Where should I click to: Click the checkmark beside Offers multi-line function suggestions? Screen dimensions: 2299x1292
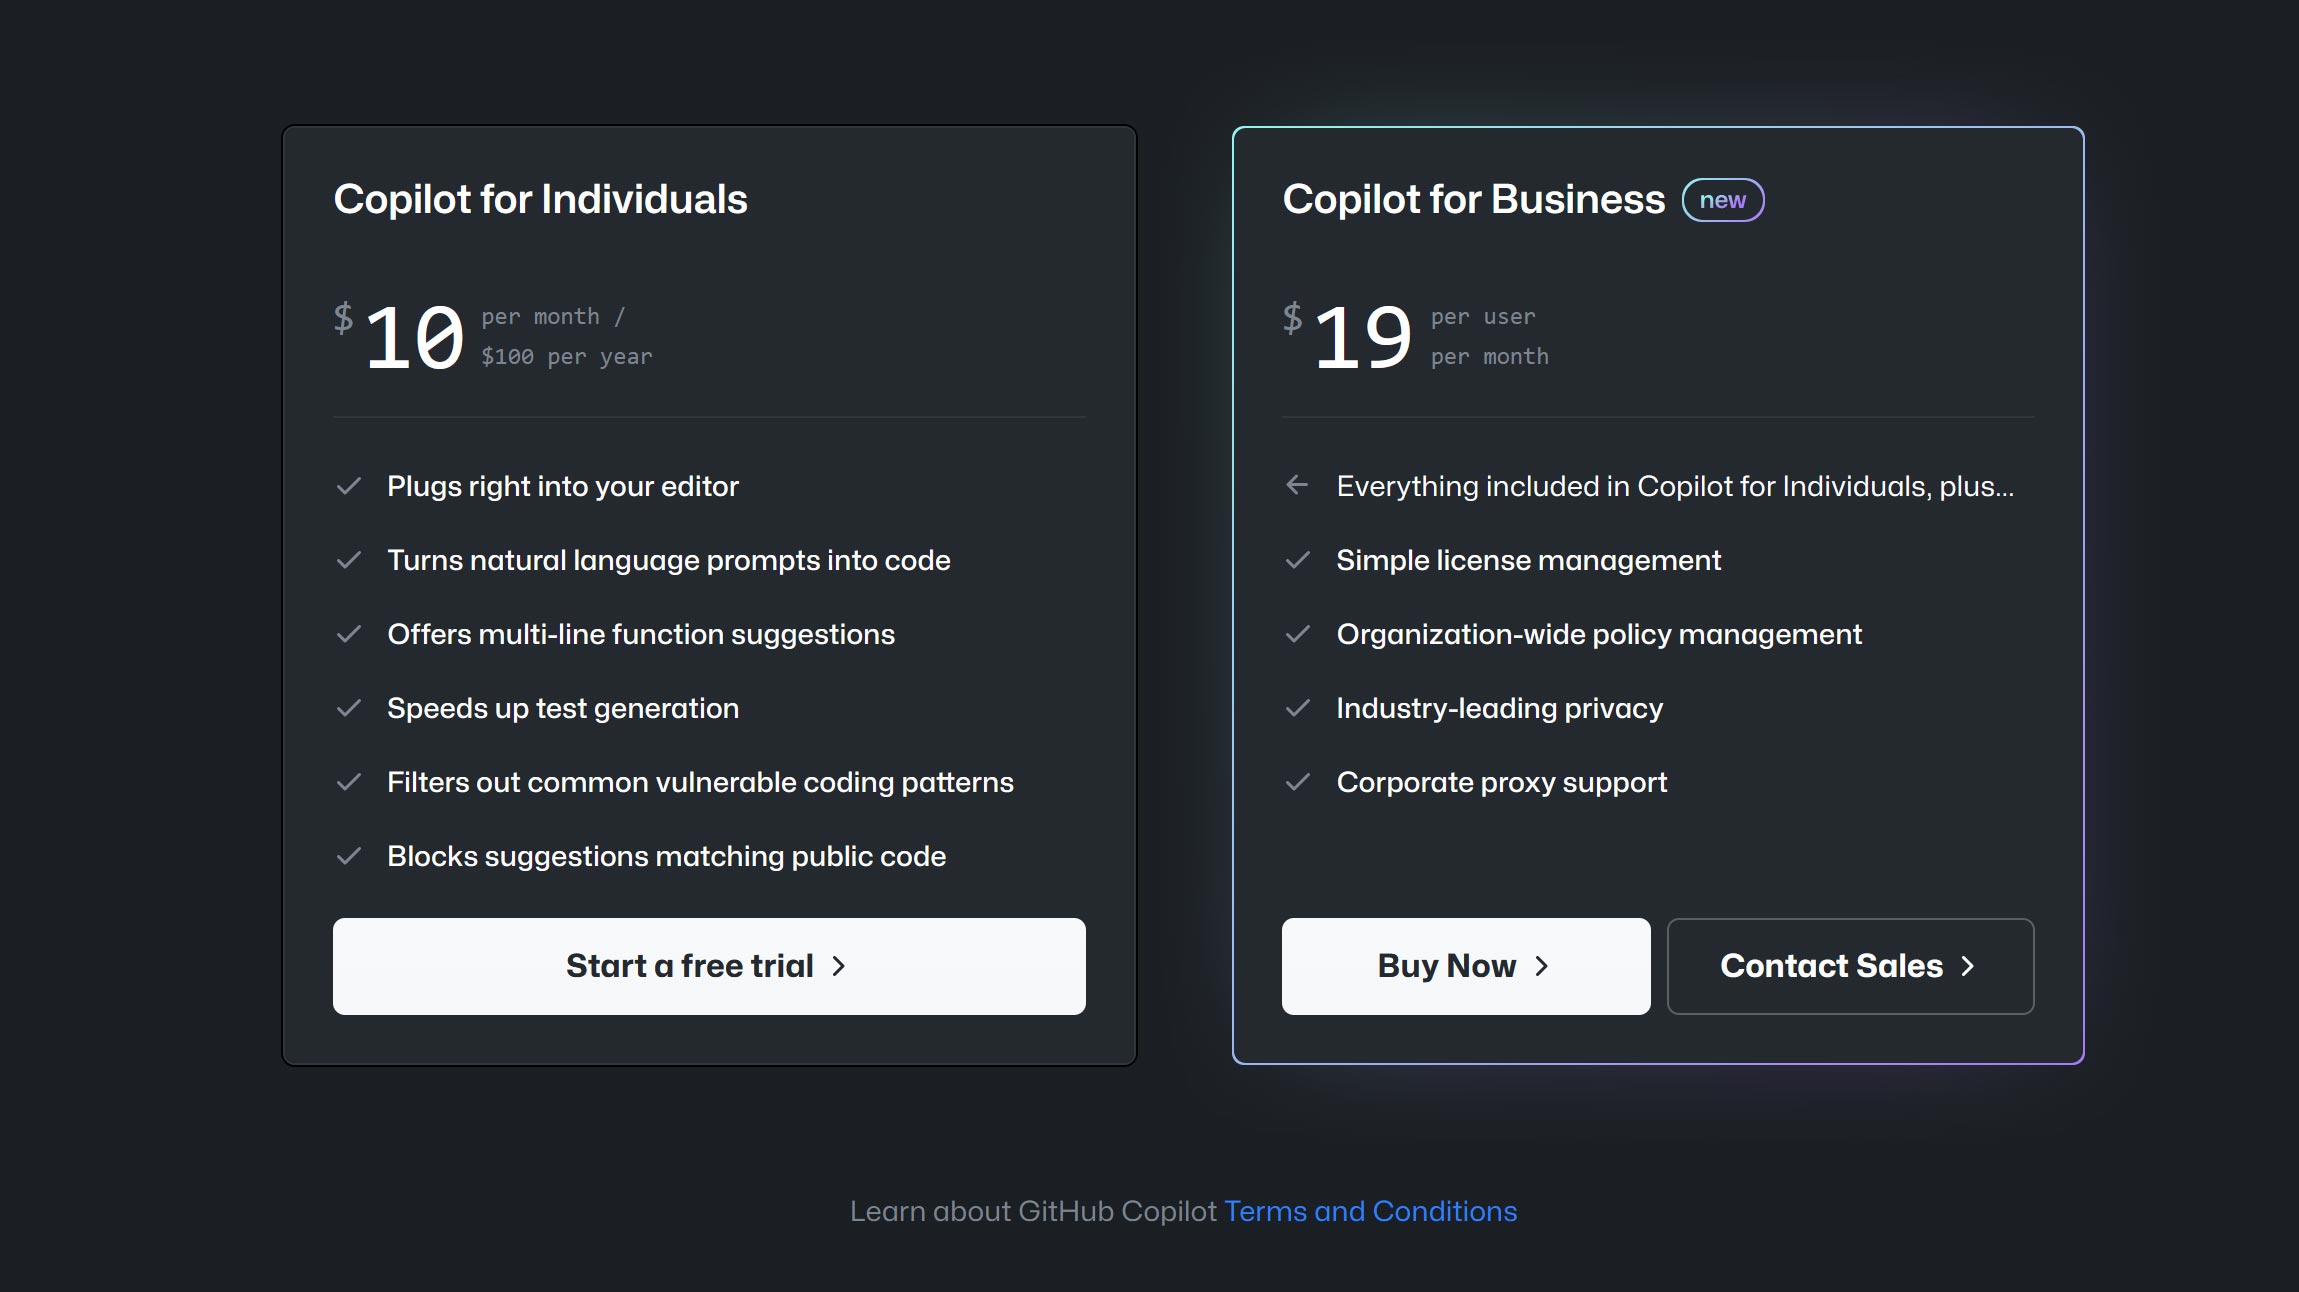coord(349,634)
